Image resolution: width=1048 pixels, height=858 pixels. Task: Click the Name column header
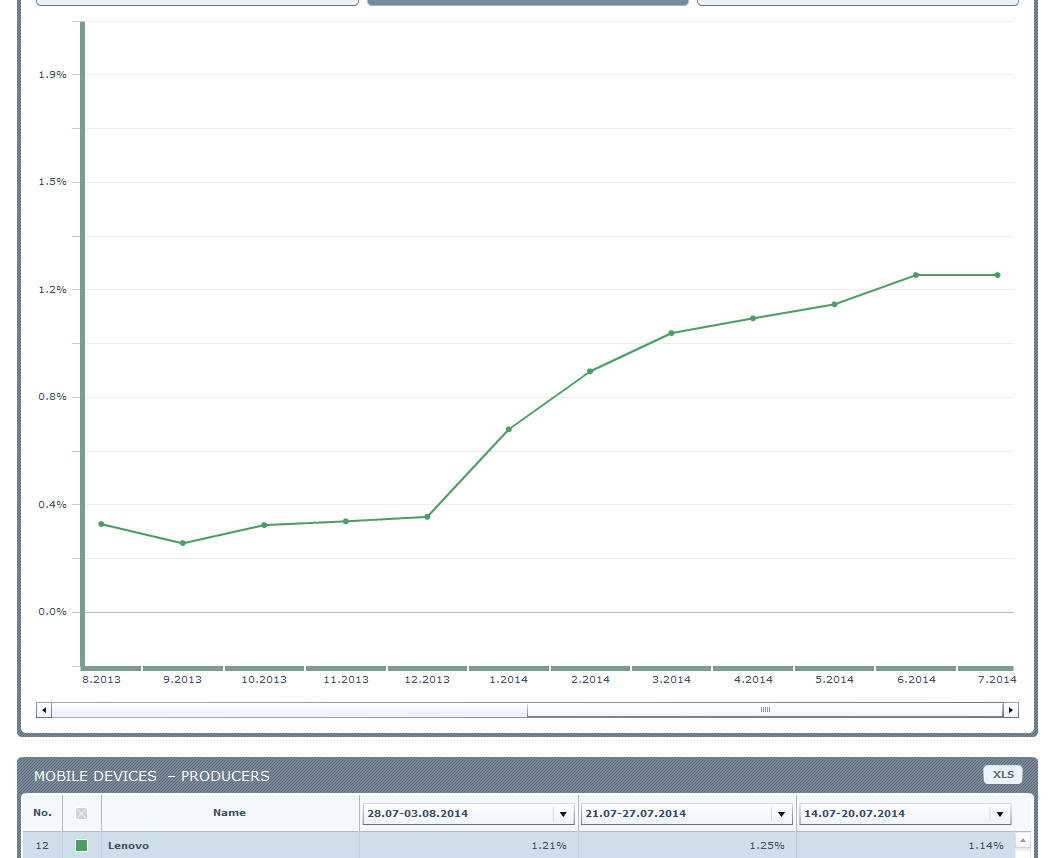229,813
